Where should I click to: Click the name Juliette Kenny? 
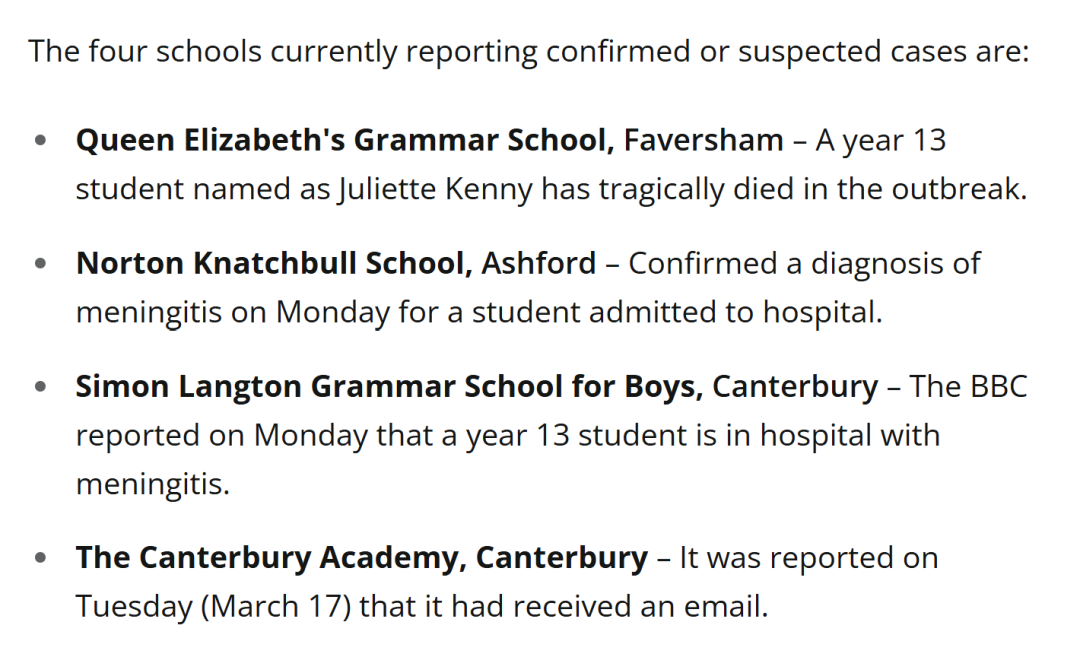(432, 189)
